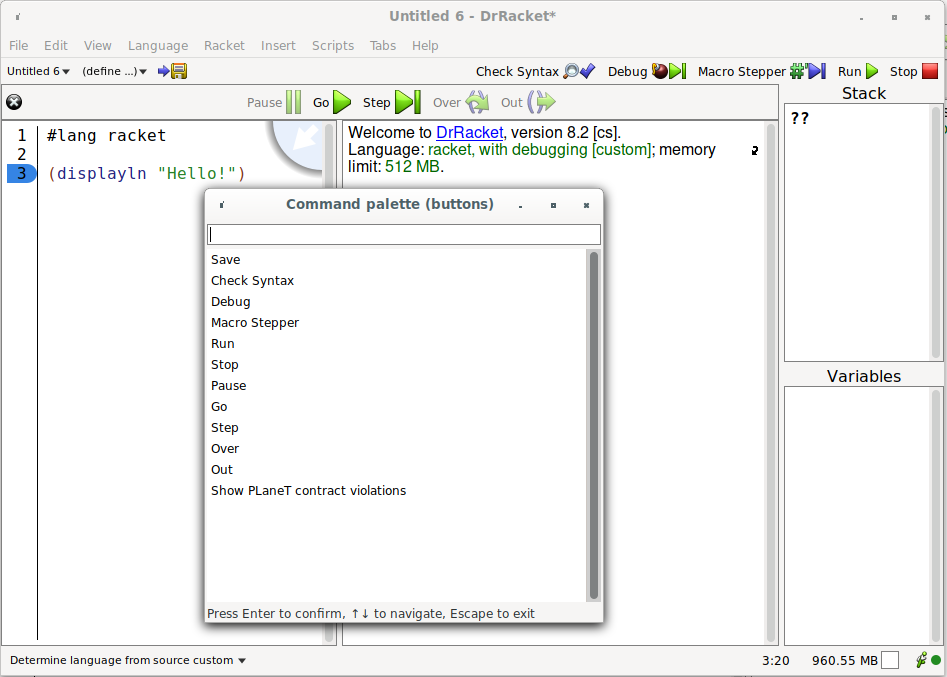Launch the Macro Stepper from the toolbar
The width and height of the screenshot is (947, 677).
click(x=762, y=71)
